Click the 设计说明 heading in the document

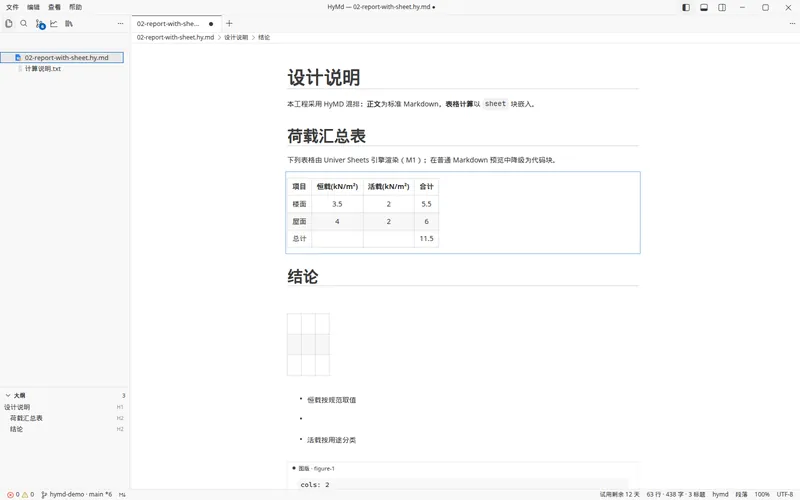tap(323, 78)
